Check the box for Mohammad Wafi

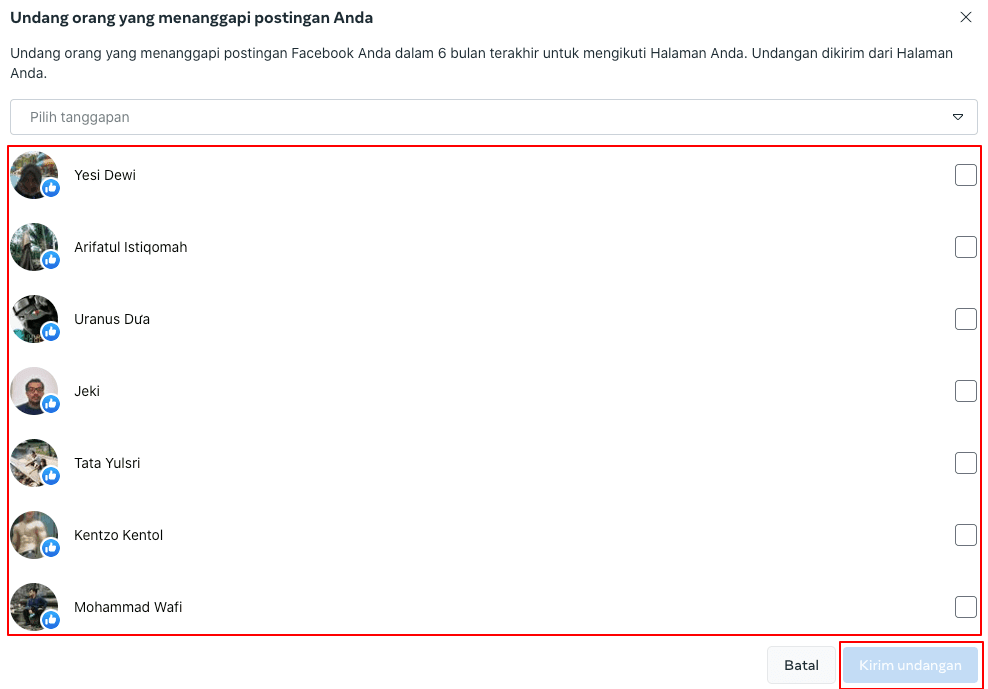pyautogui.click(x=965, y=607)
